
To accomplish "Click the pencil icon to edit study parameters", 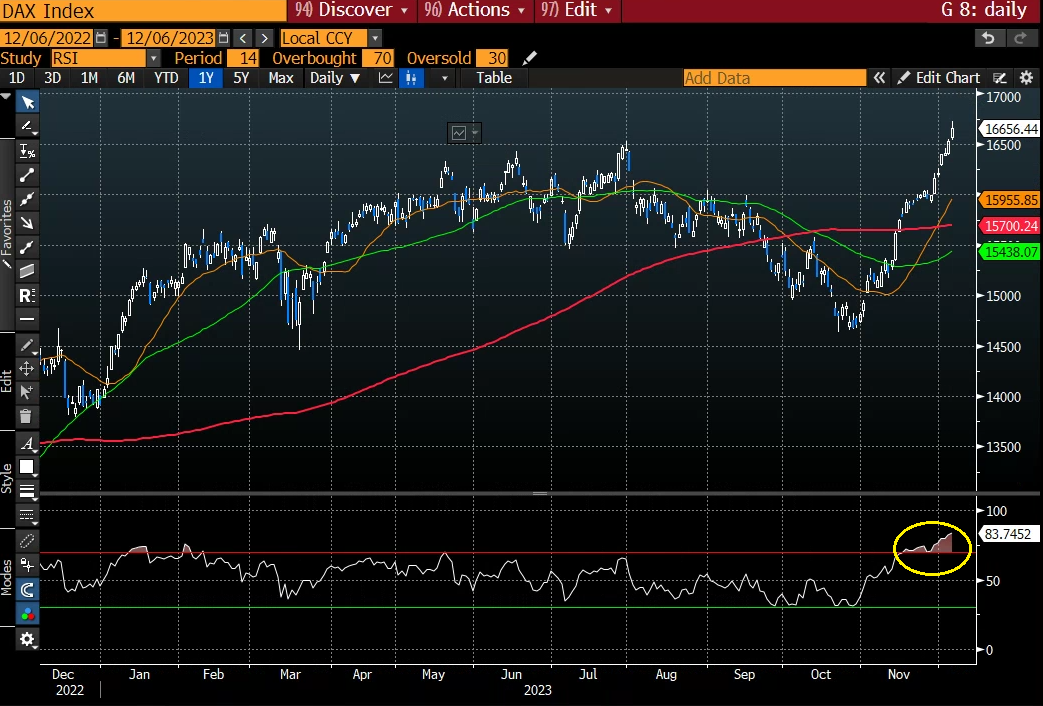I will click(x=529, y=59).
